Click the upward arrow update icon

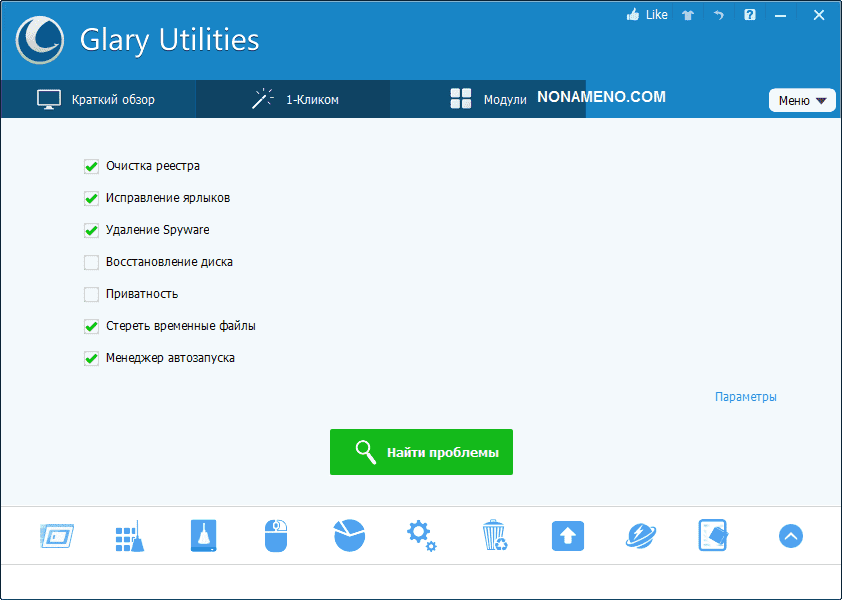pos(567,536)
